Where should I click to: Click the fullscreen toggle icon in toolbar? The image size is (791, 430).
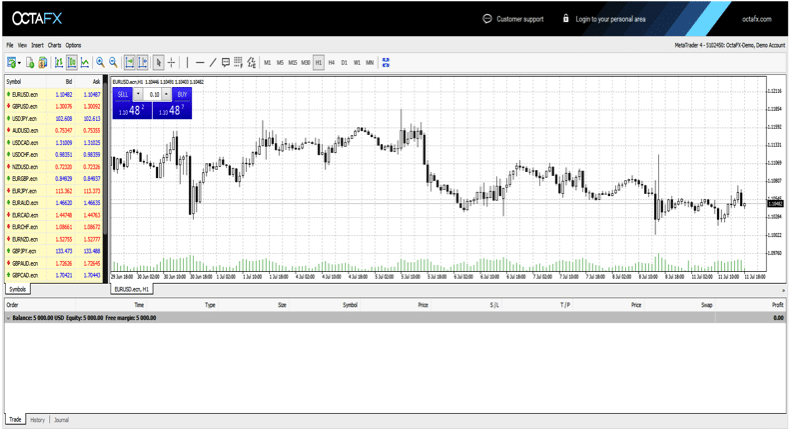pos(386,63)
